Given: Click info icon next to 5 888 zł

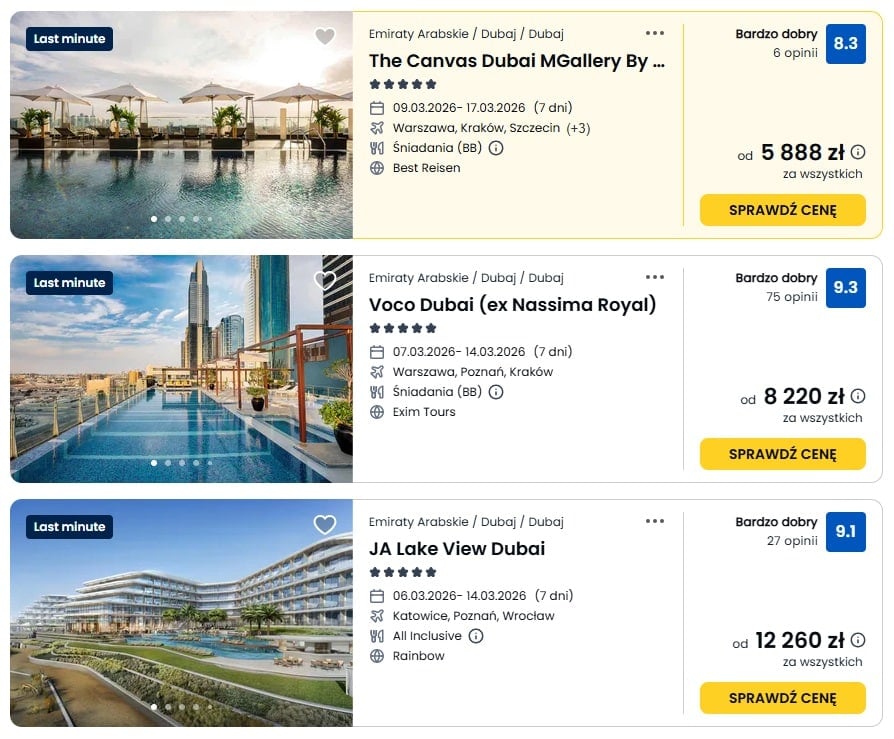Looking at the screenshot, I should point(858,153).
